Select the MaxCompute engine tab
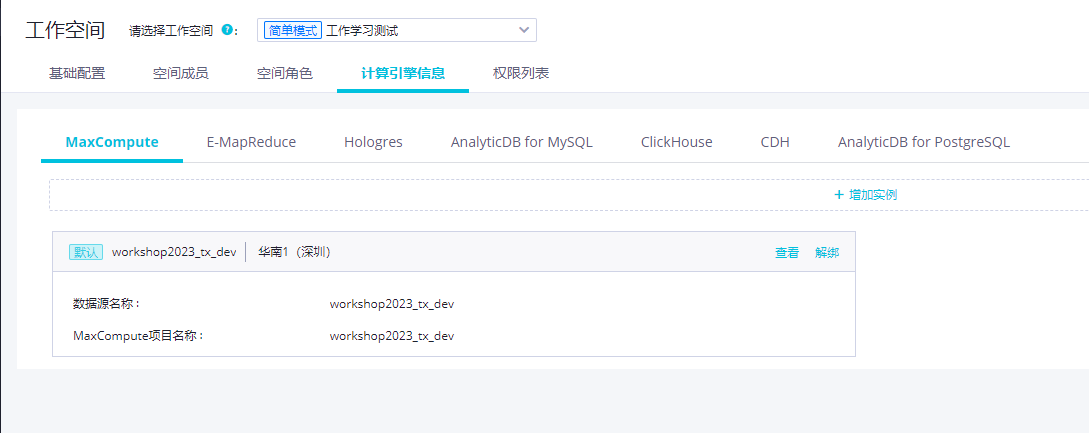This screenshot has height=433, width=1089. [x=112, y=142]
